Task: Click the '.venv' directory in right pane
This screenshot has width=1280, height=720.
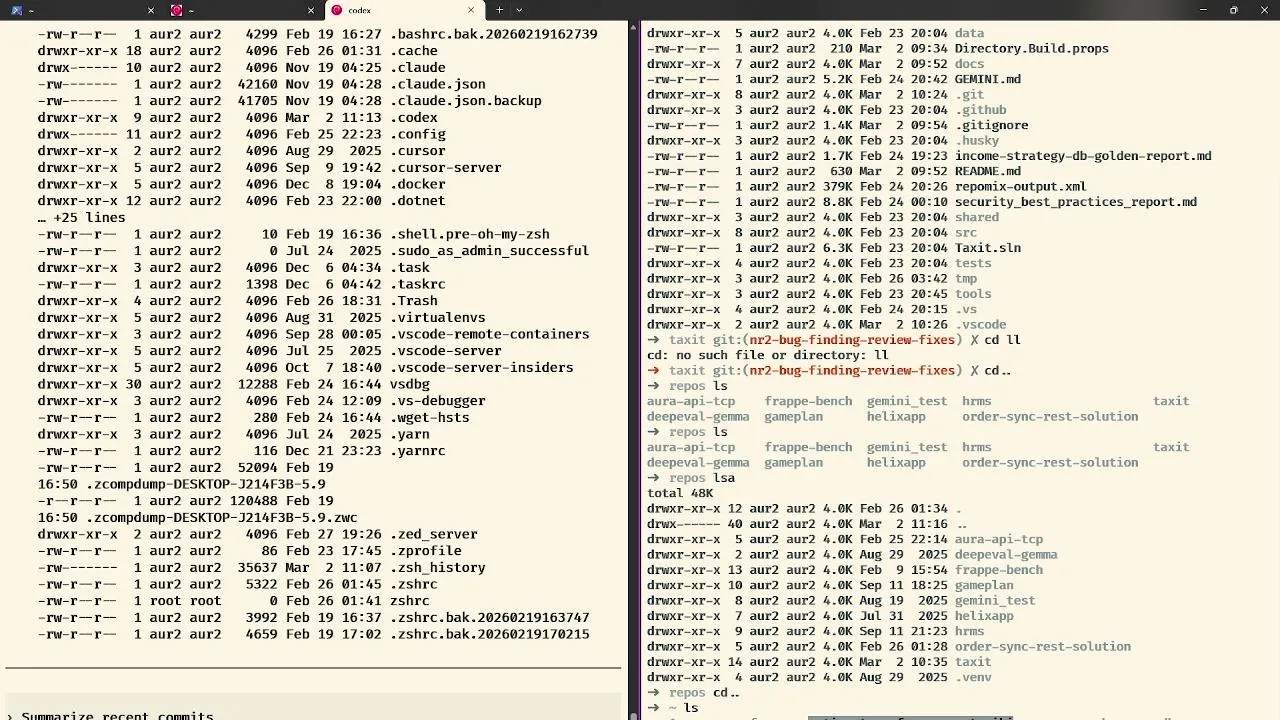Action: coord(973,677)
